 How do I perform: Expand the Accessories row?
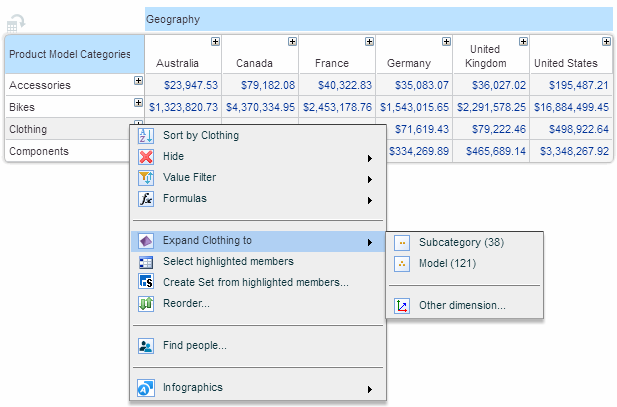coord(138,80)
